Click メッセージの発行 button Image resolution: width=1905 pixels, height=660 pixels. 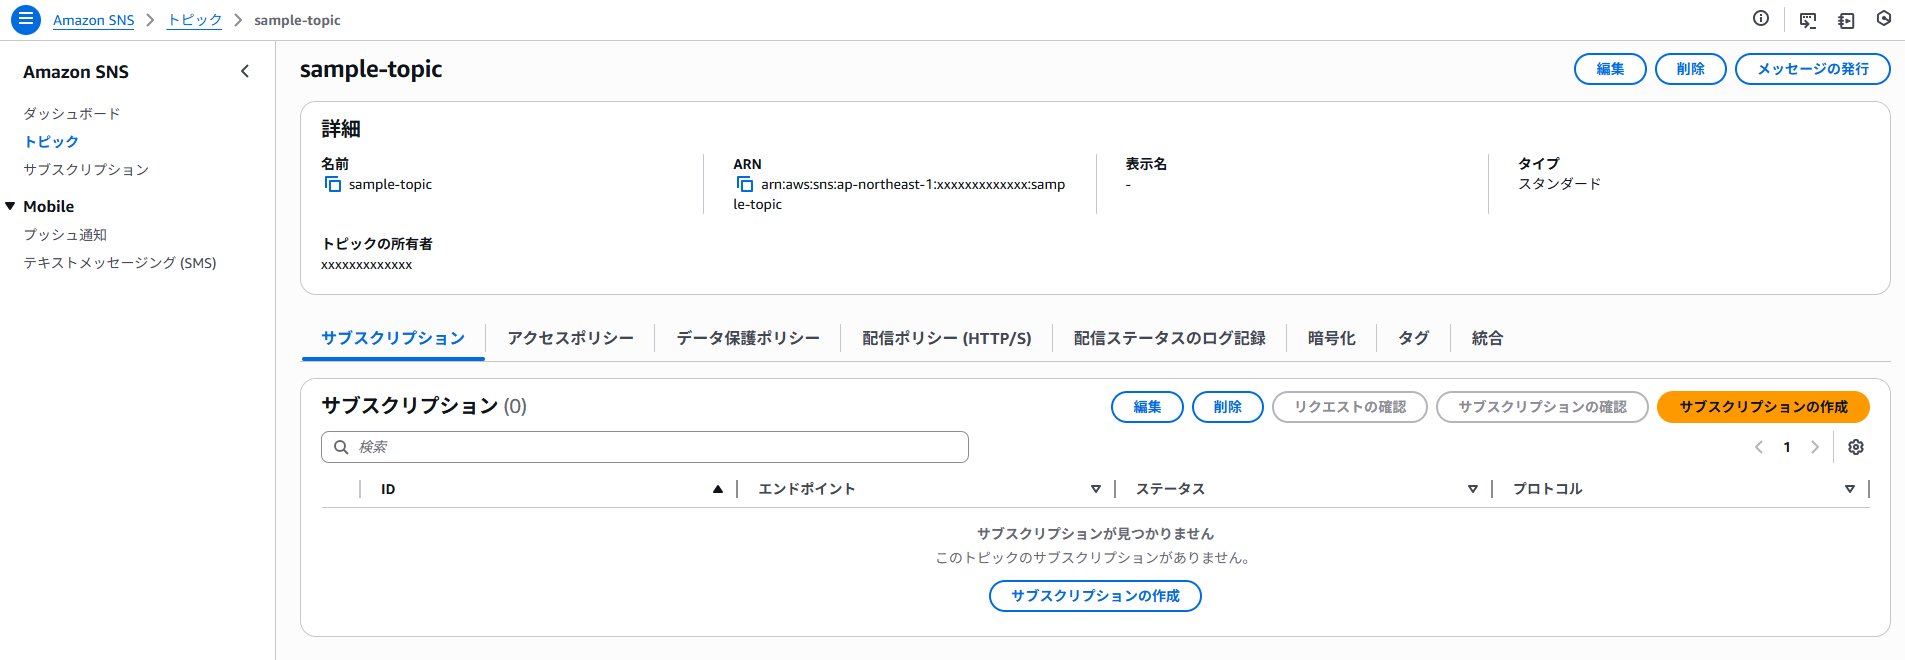[1812, 69]
